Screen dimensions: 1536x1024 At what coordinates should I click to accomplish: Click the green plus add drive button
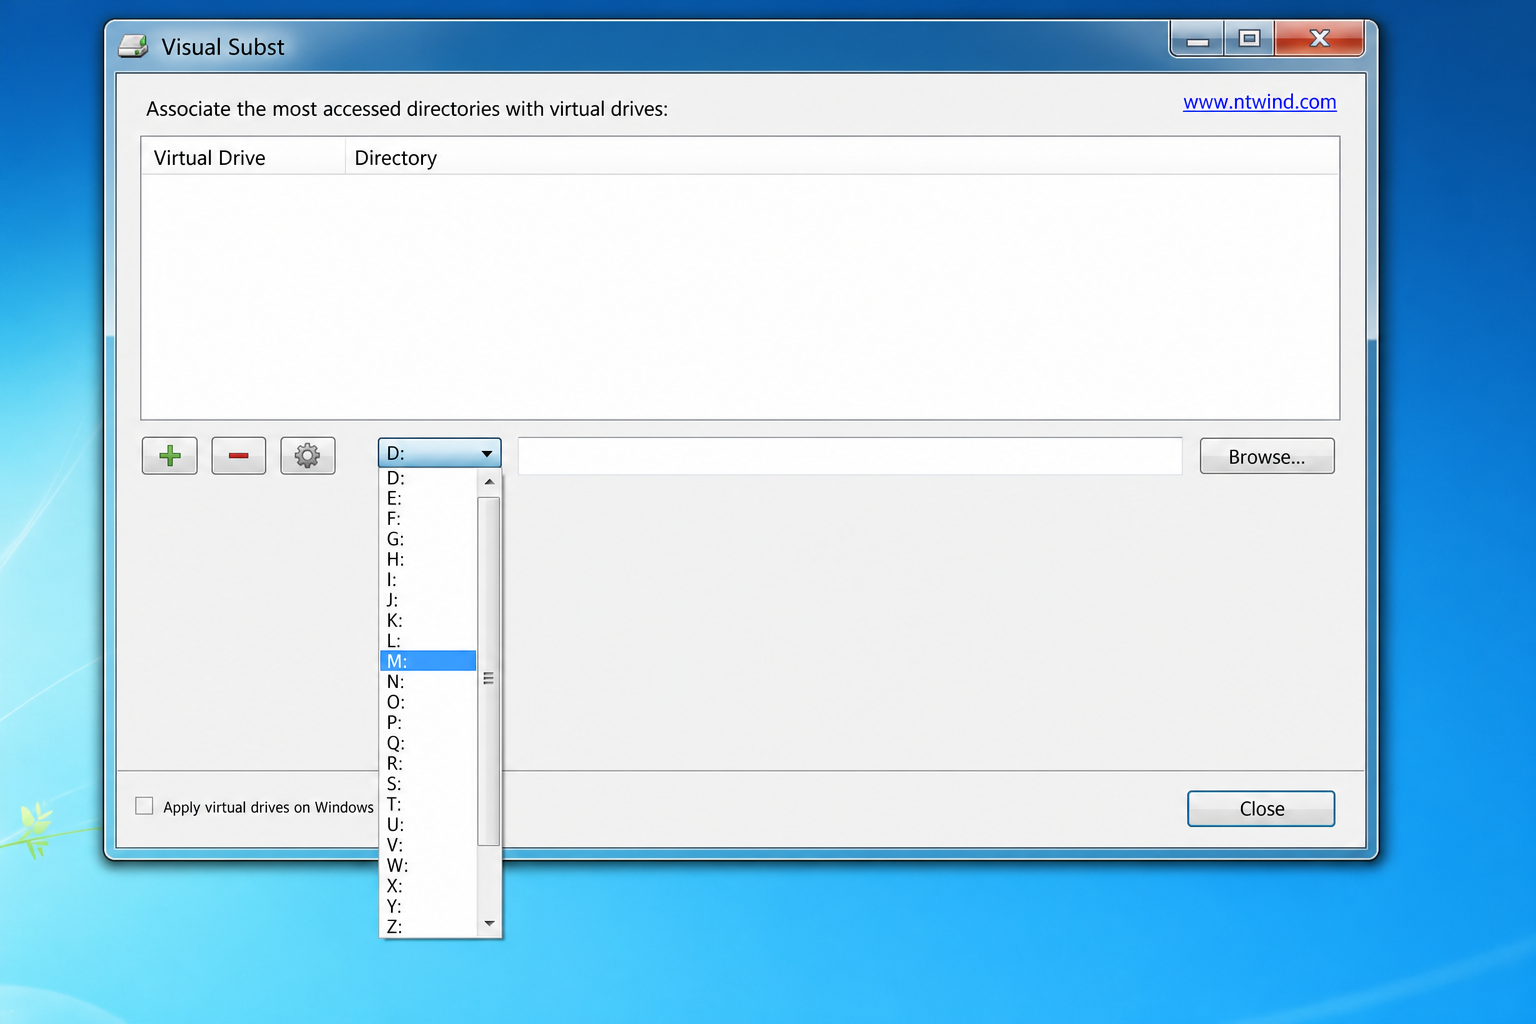[x=170, y=456]
